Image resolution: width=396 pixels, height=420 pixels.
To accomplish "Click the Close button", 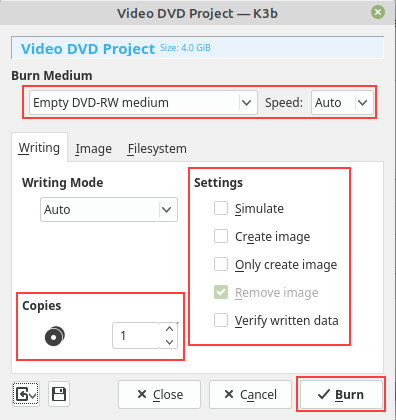I will click(x=159, y=394).
